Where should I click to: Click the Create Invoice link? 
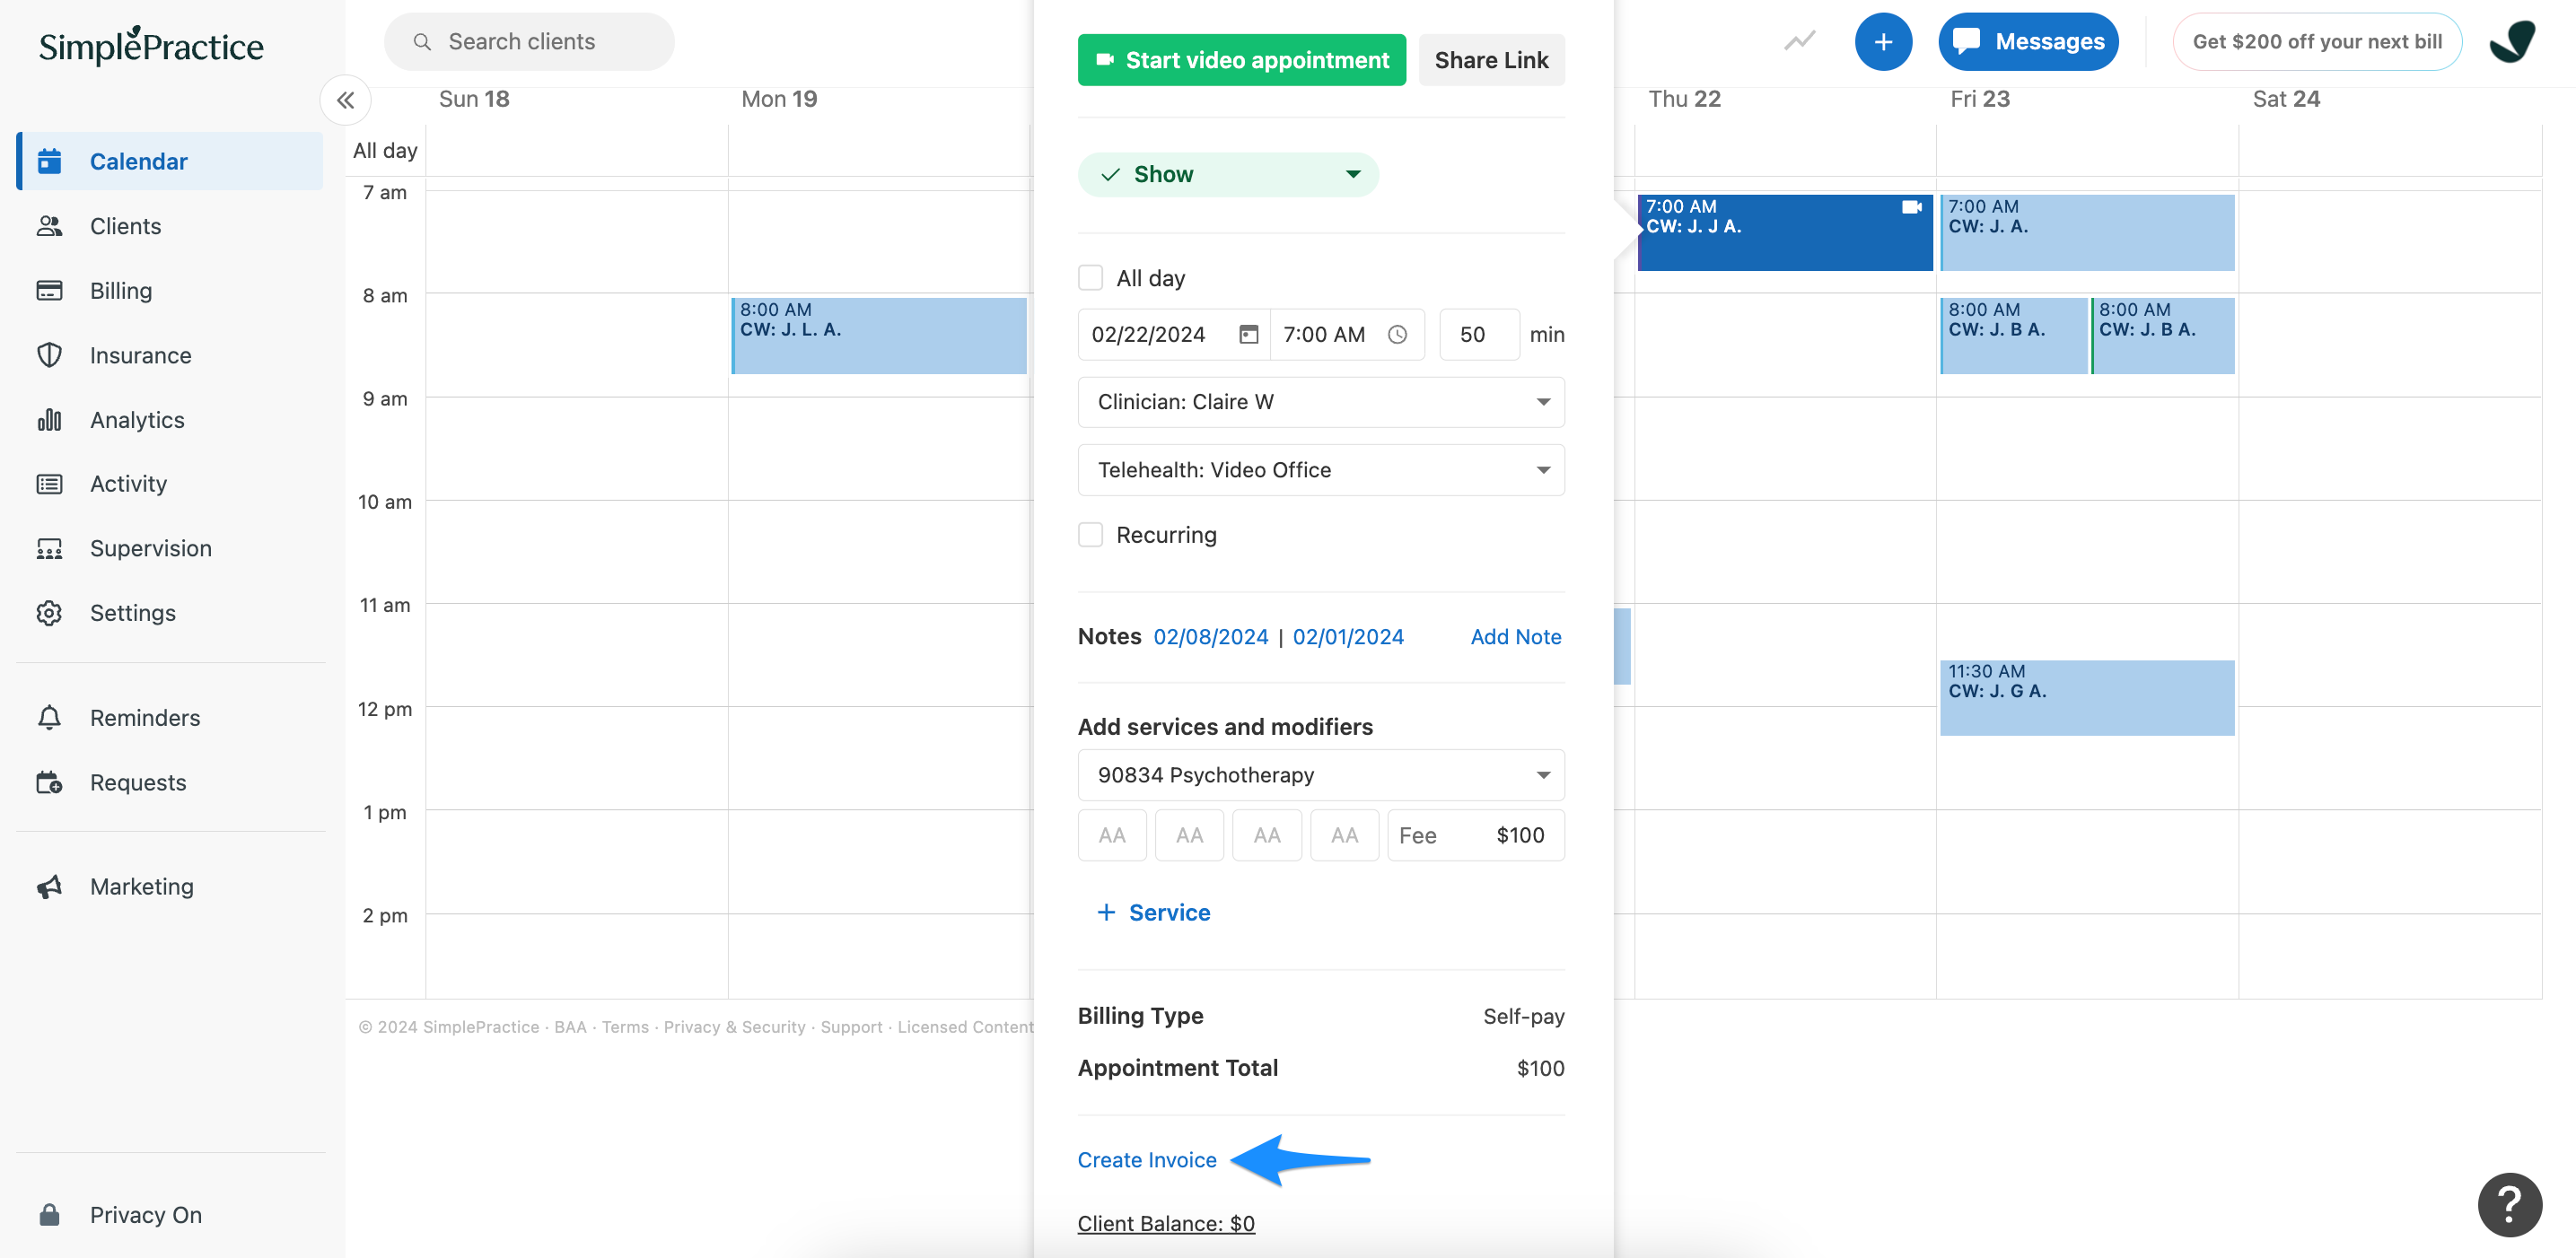click(1146, 1159)
